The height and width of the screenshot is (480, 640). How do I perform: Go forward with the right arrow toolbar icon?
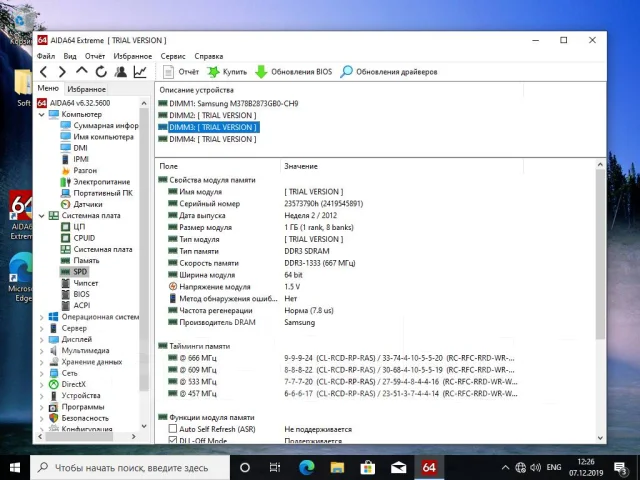(x=62, y=72)
